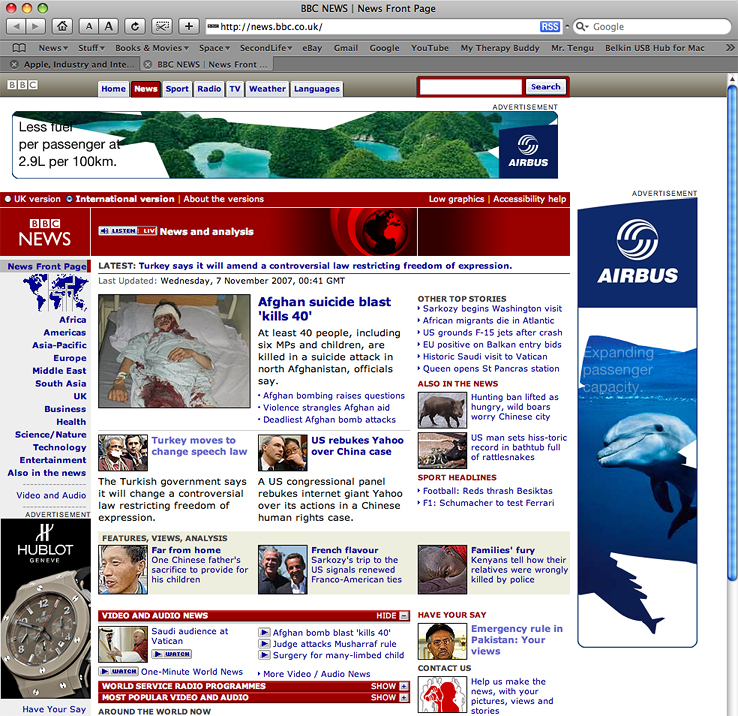Play Judge attacks Musharraf rule video
The width and height of the screenshot is (738, 716).
(265, 644)
